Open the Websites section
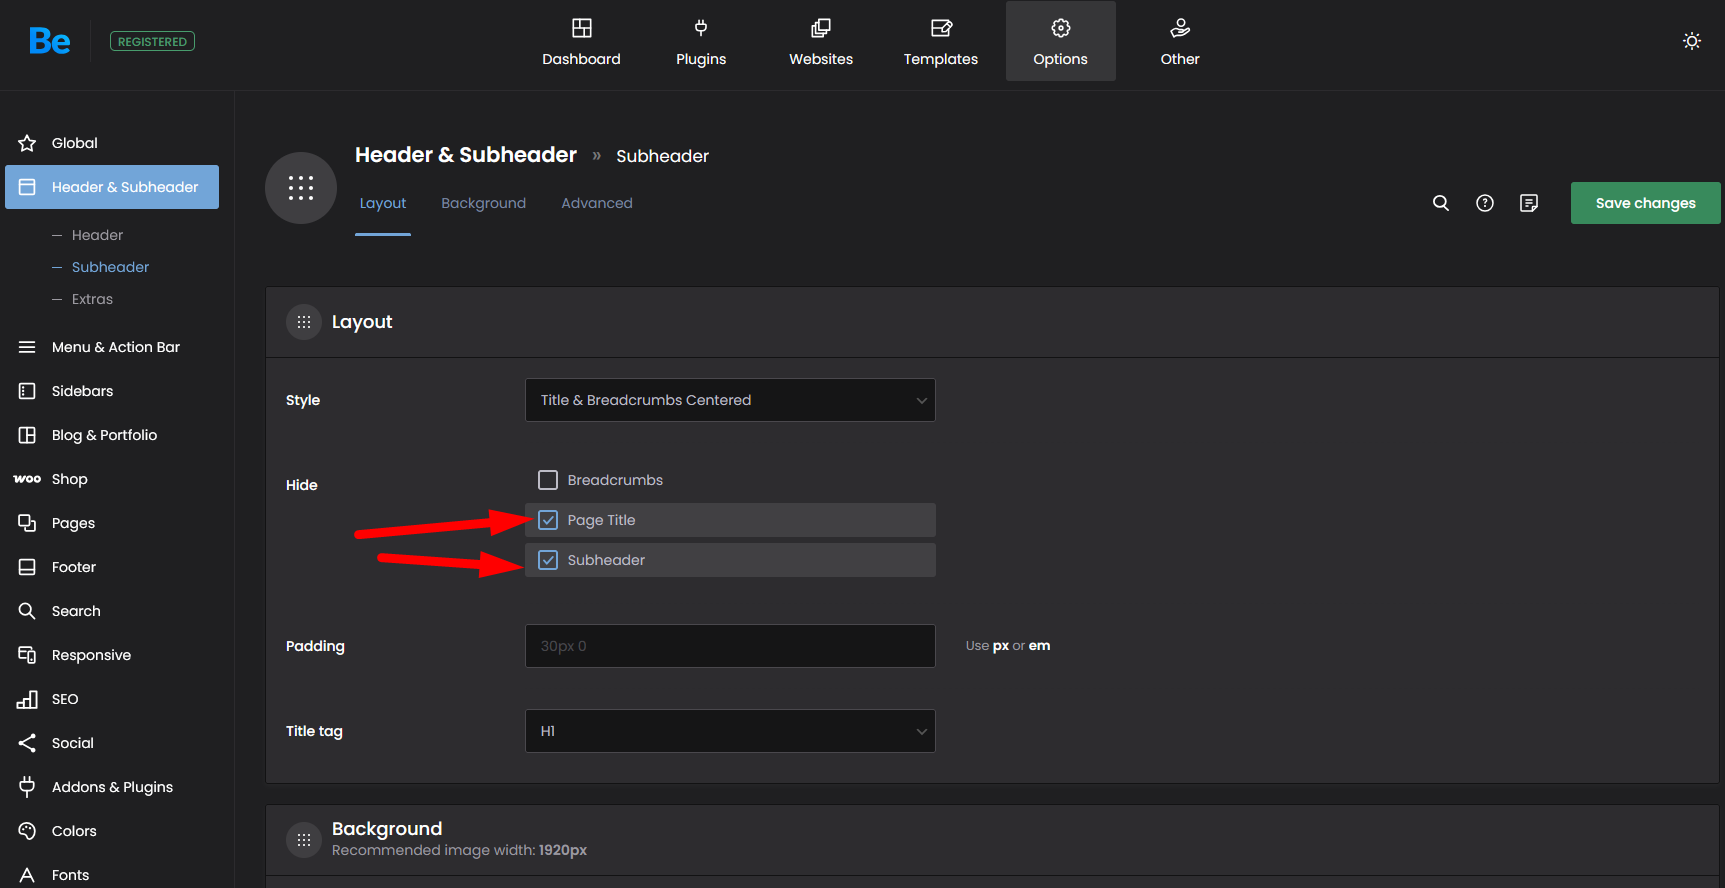 (x=821, y=42)
